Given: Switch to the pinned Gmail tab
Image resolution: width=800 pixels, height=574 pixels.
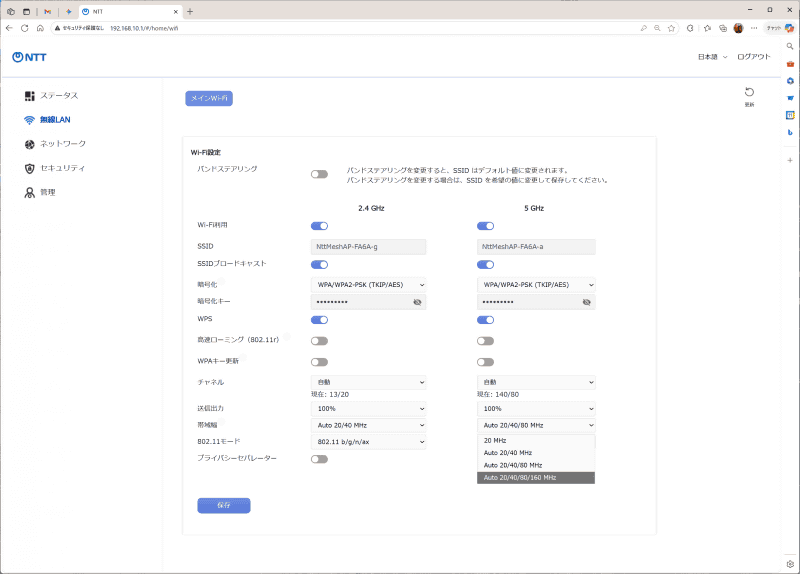Looking at the screenshot, I should pos(47,11).
